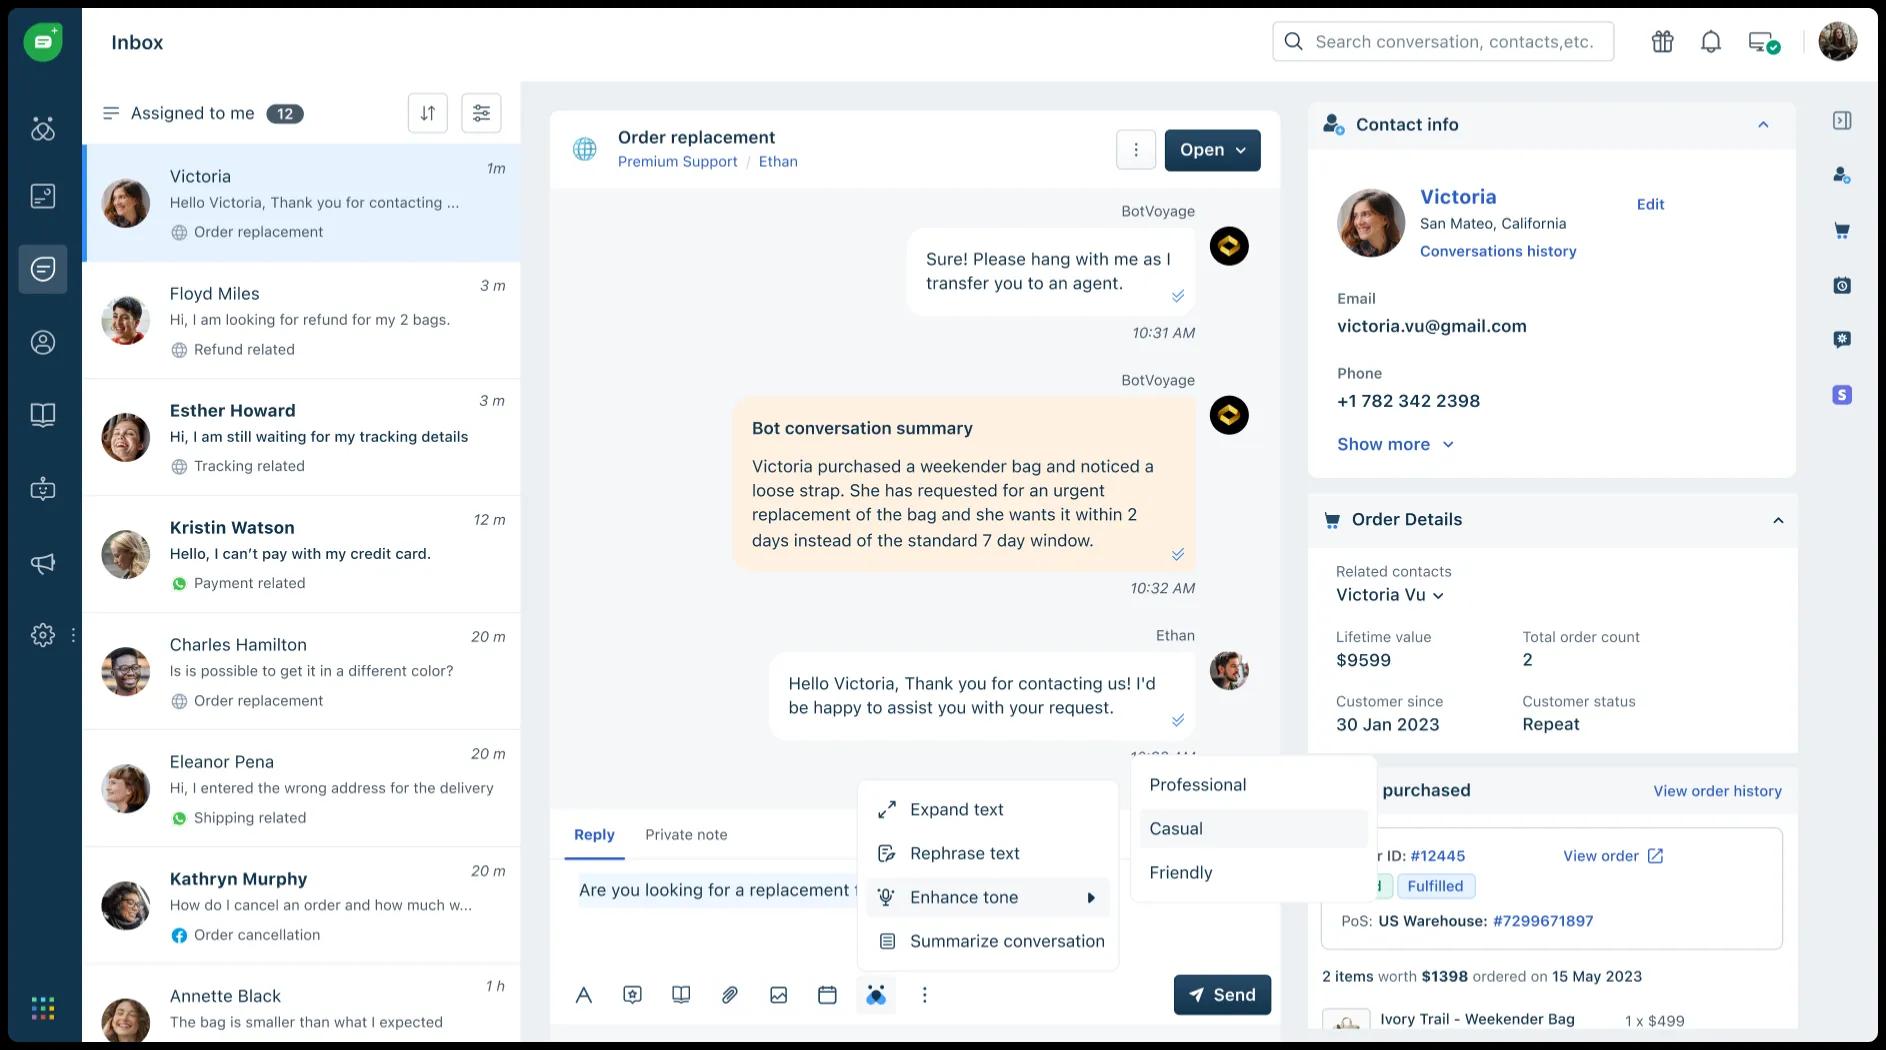Click the calendar icon in reply toolbar
This screenshot has width=1886, height=1050.
click(827, 995)
